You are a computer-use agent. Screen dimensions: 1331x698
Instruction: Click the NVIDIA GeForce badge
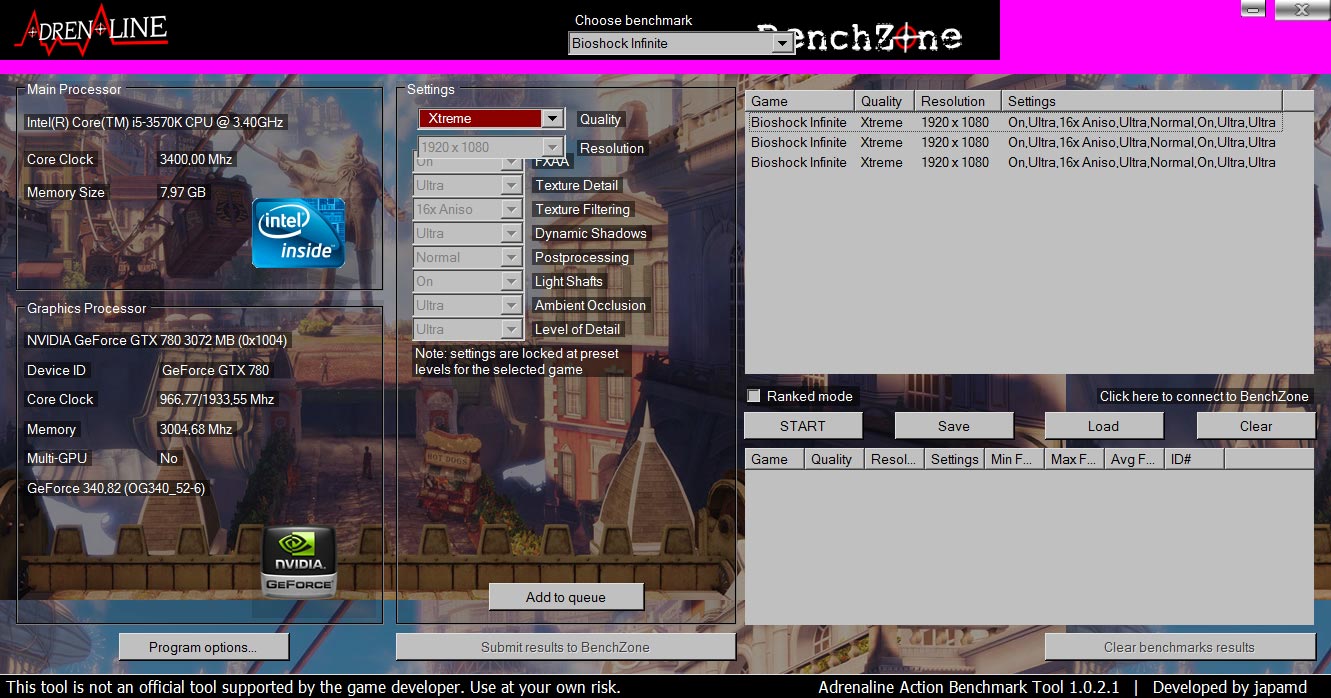point(298,561)
